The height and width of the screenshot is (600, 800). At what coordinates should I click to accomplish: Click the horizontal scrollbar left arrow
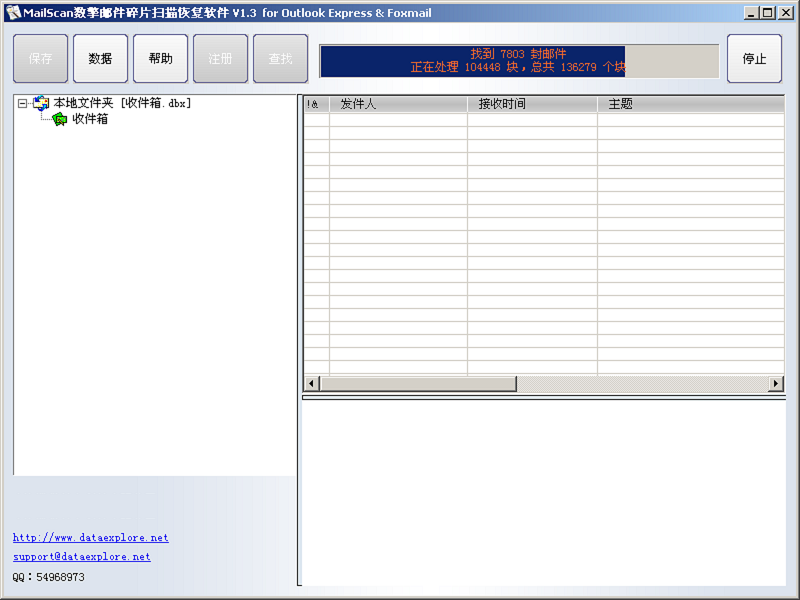[x=312, y=384]
